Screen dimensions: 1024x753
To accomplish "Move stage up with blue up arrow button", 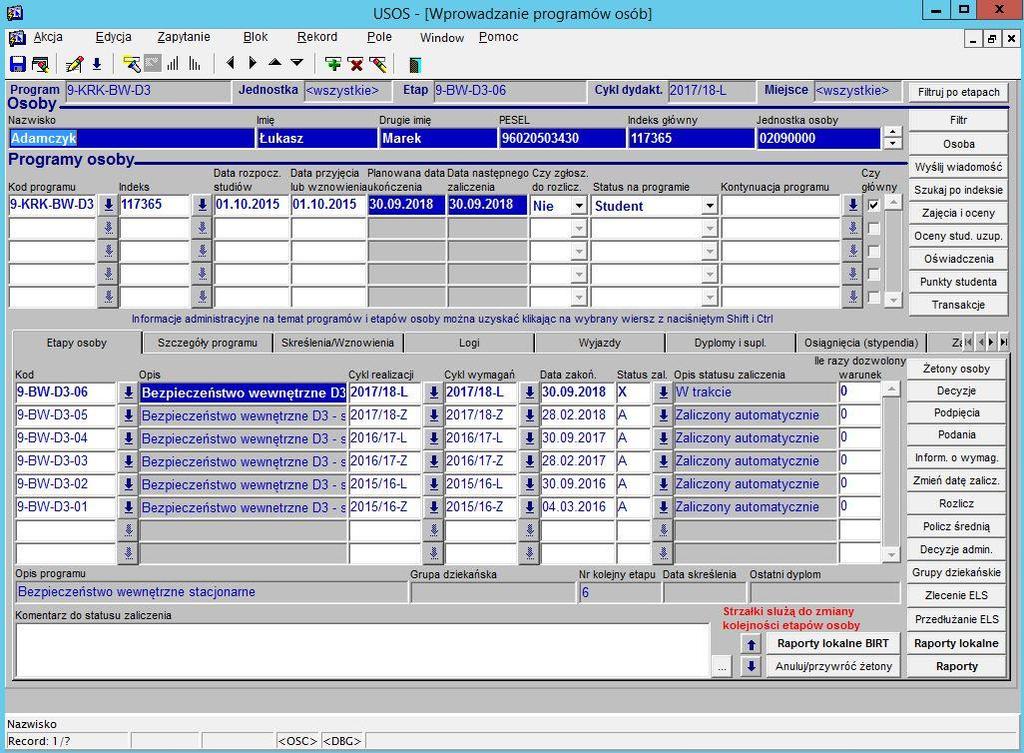I will (x=751, y=644).
